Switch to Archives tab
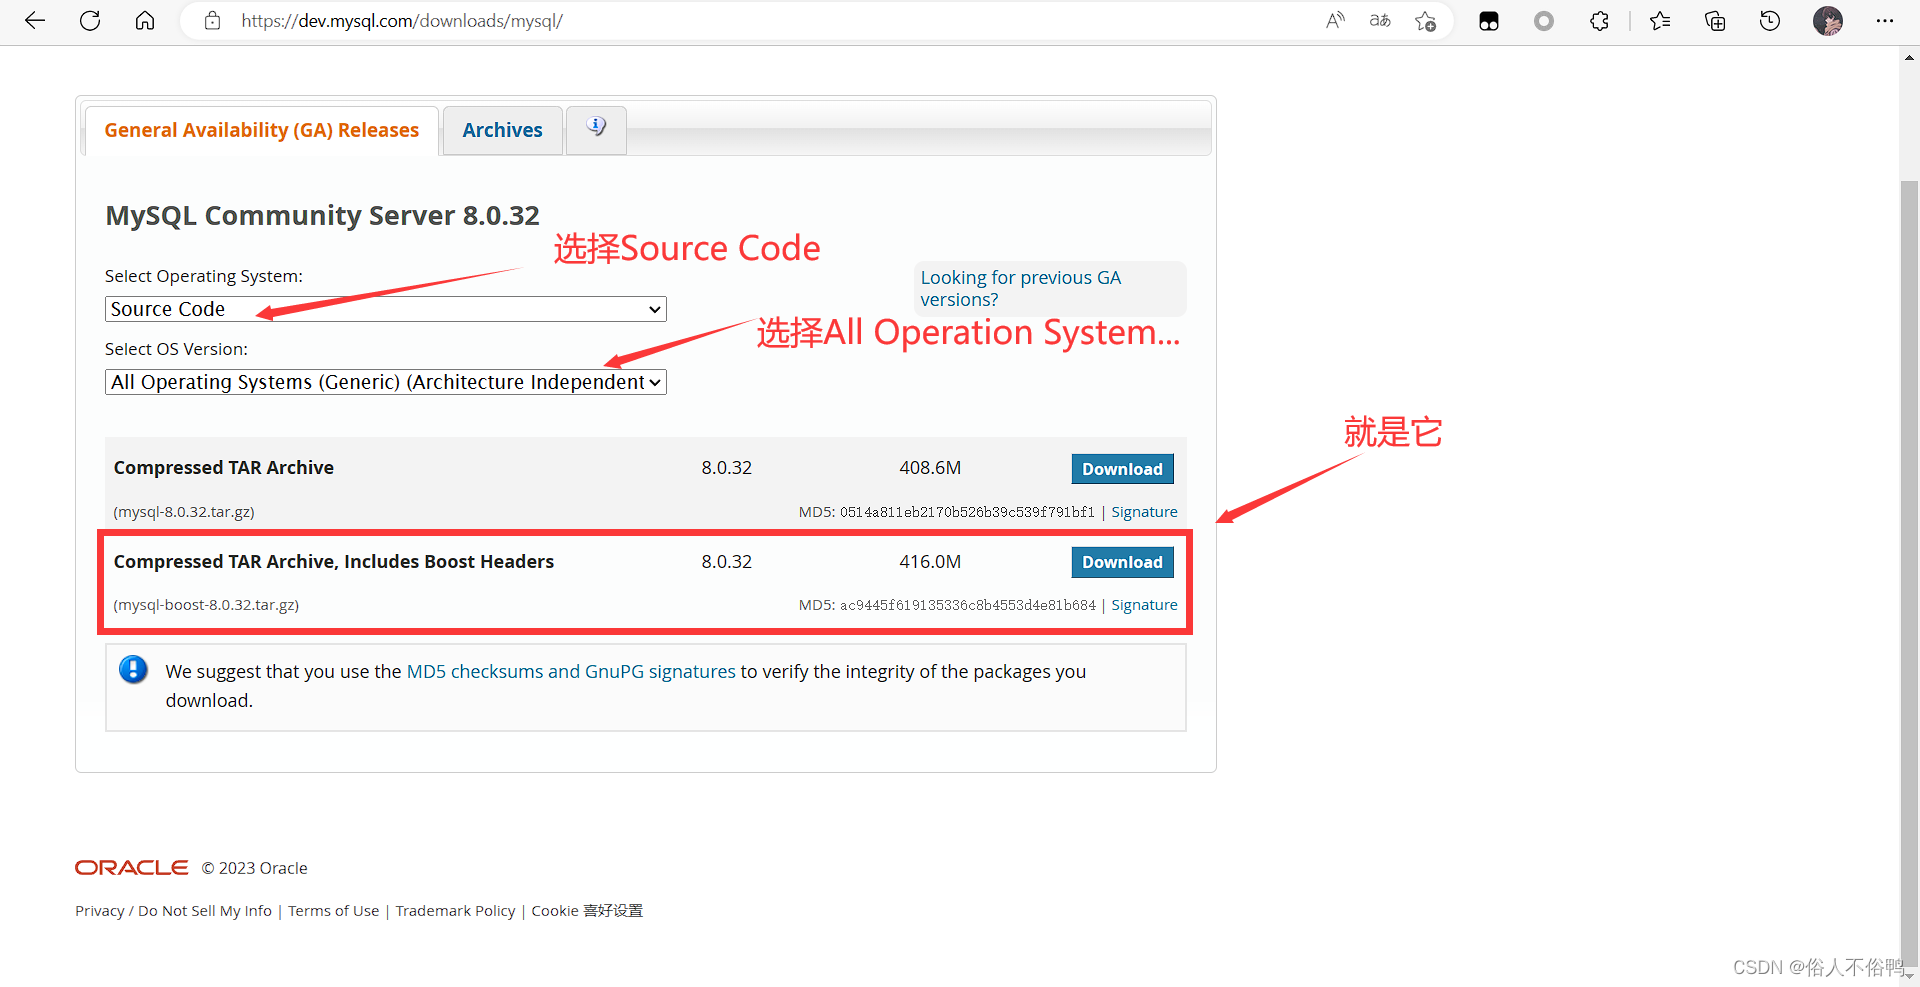 tap(502, 130)
